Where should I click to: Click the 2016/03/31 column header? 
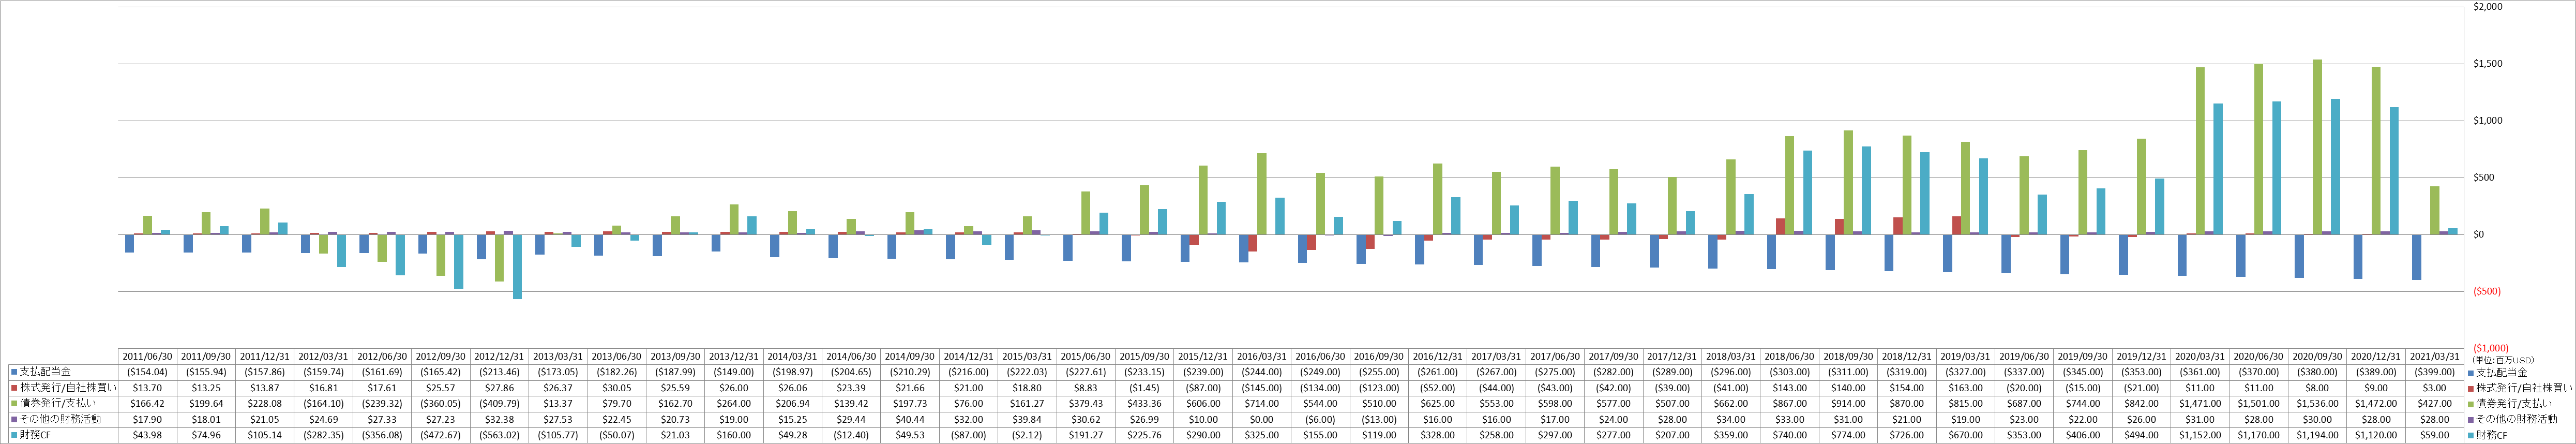click(1262, 356)
